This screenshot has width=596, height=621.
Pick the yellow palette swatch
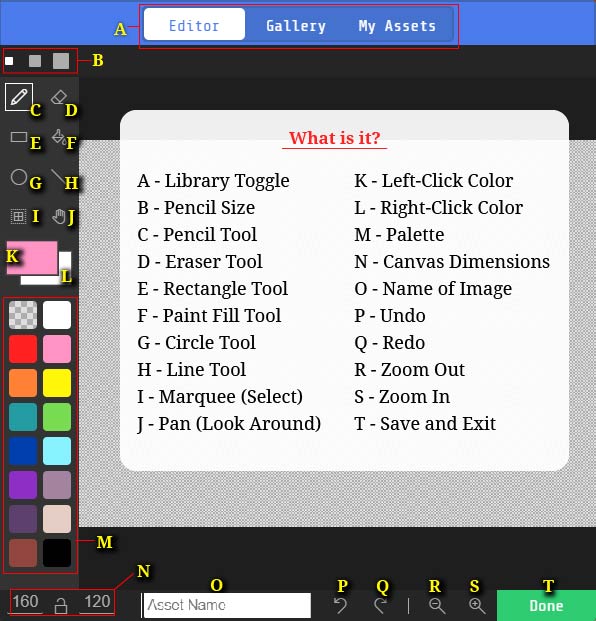[x=57, y=383]
